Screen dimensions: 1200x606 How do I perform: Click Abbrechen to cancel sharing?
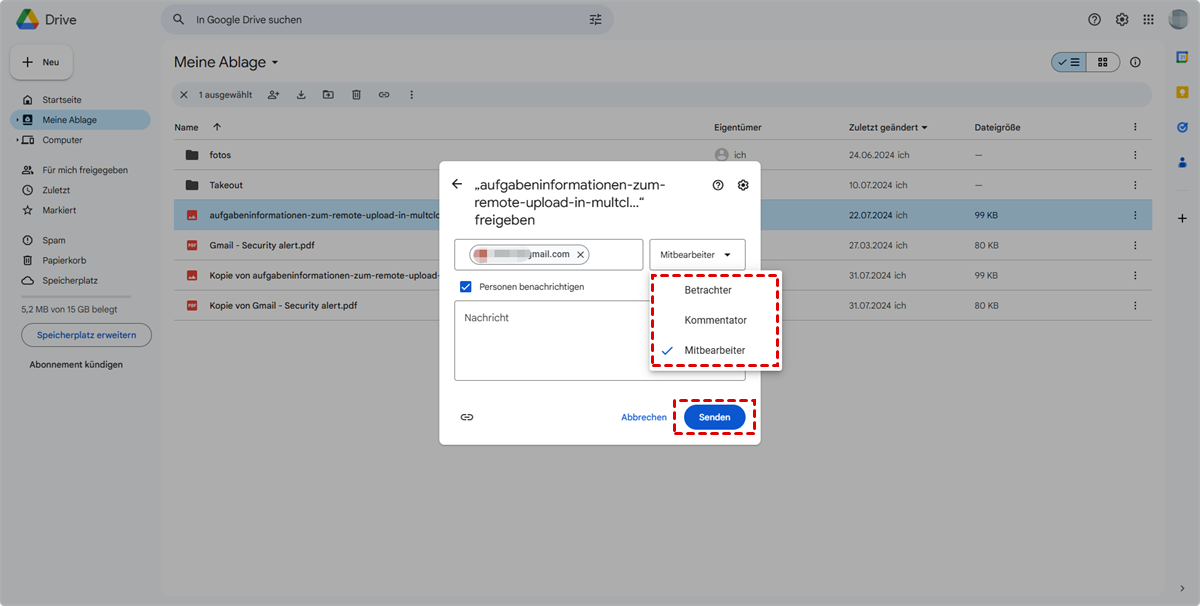[x=643, y=417]
